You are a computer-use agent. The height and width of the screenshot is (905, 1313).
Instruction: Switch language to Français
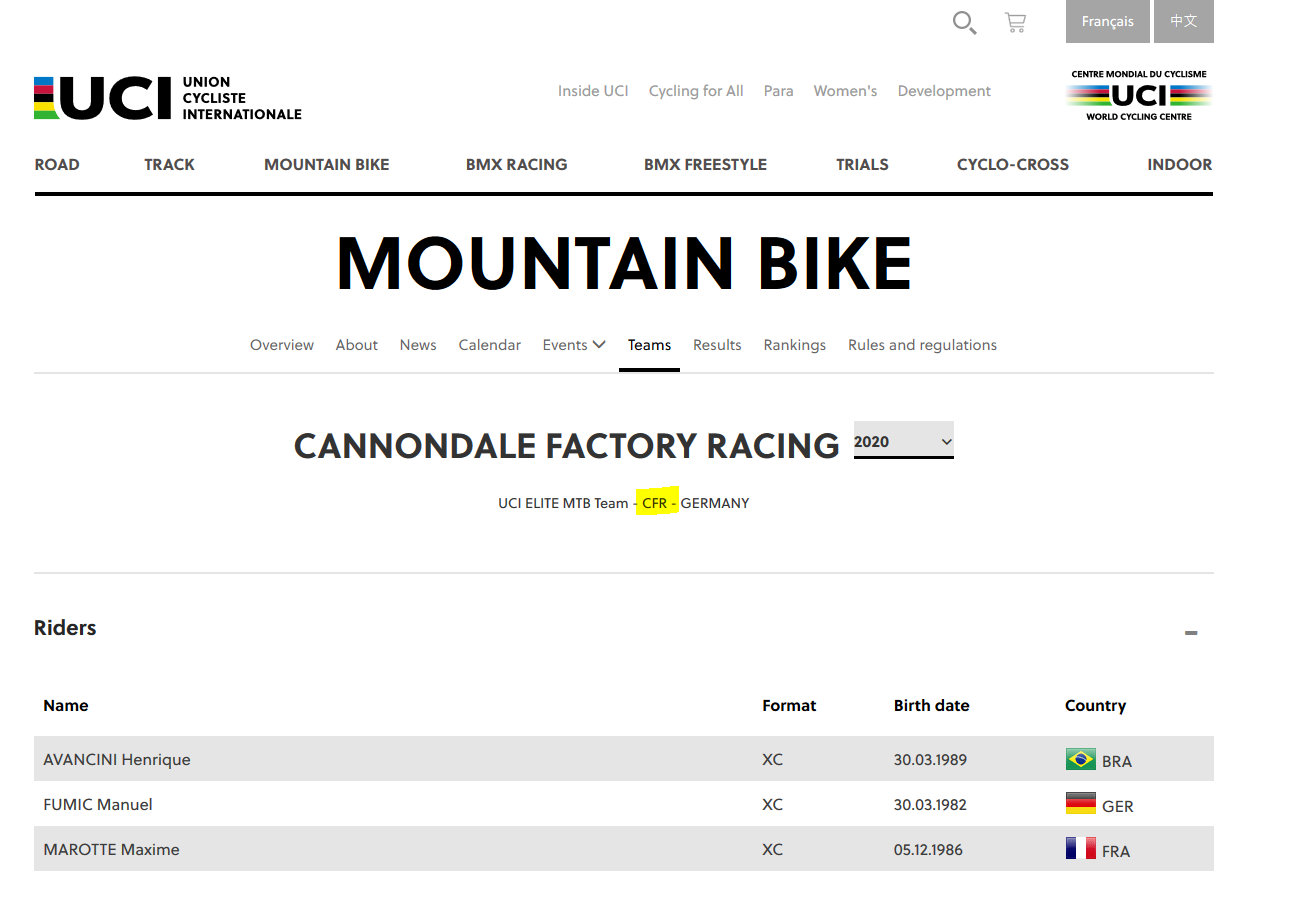(x=1107, y=21)
